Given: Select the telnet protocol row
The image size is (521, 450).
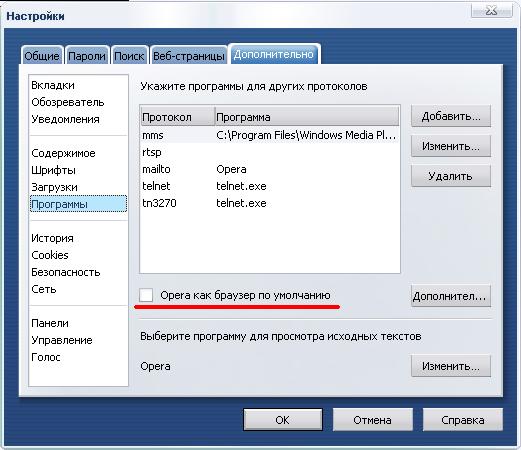Looking at the screenshot, I should (x=270, y=186).
